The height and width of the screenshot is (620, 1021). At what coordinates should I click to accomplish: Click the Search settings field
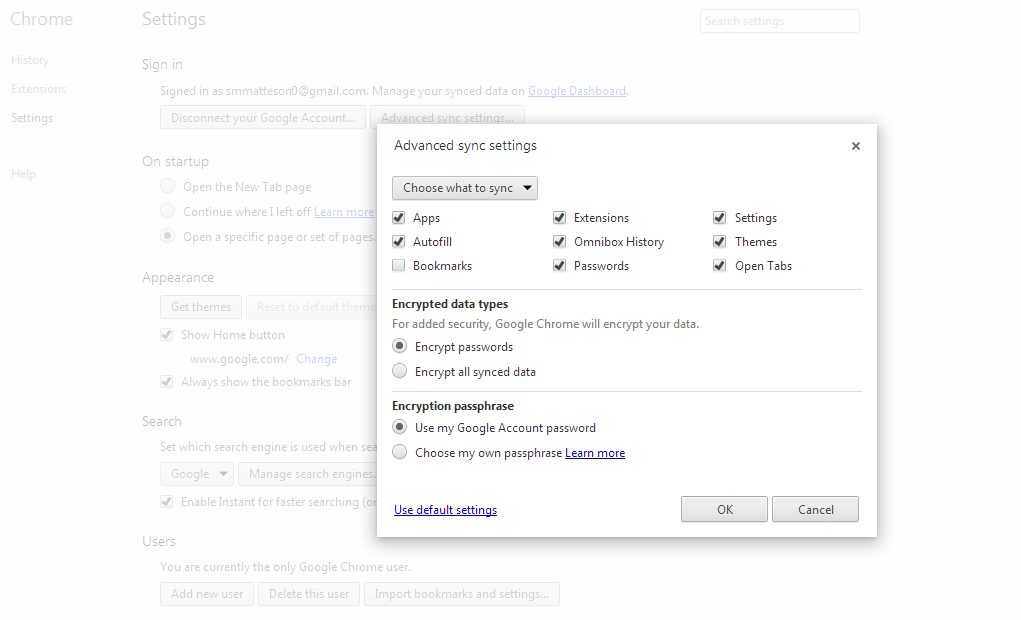click(x=779, y=21)
